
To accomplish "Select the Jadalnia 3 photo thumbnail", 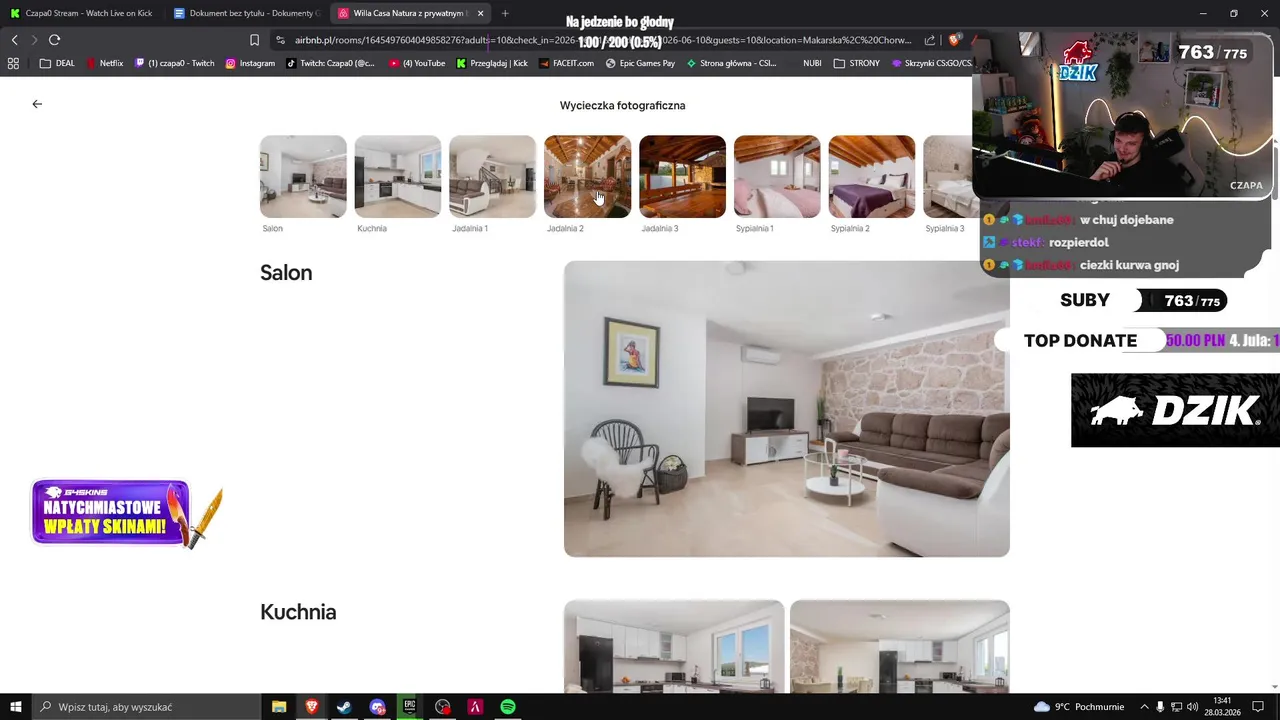I will click(x=682, y=176).
